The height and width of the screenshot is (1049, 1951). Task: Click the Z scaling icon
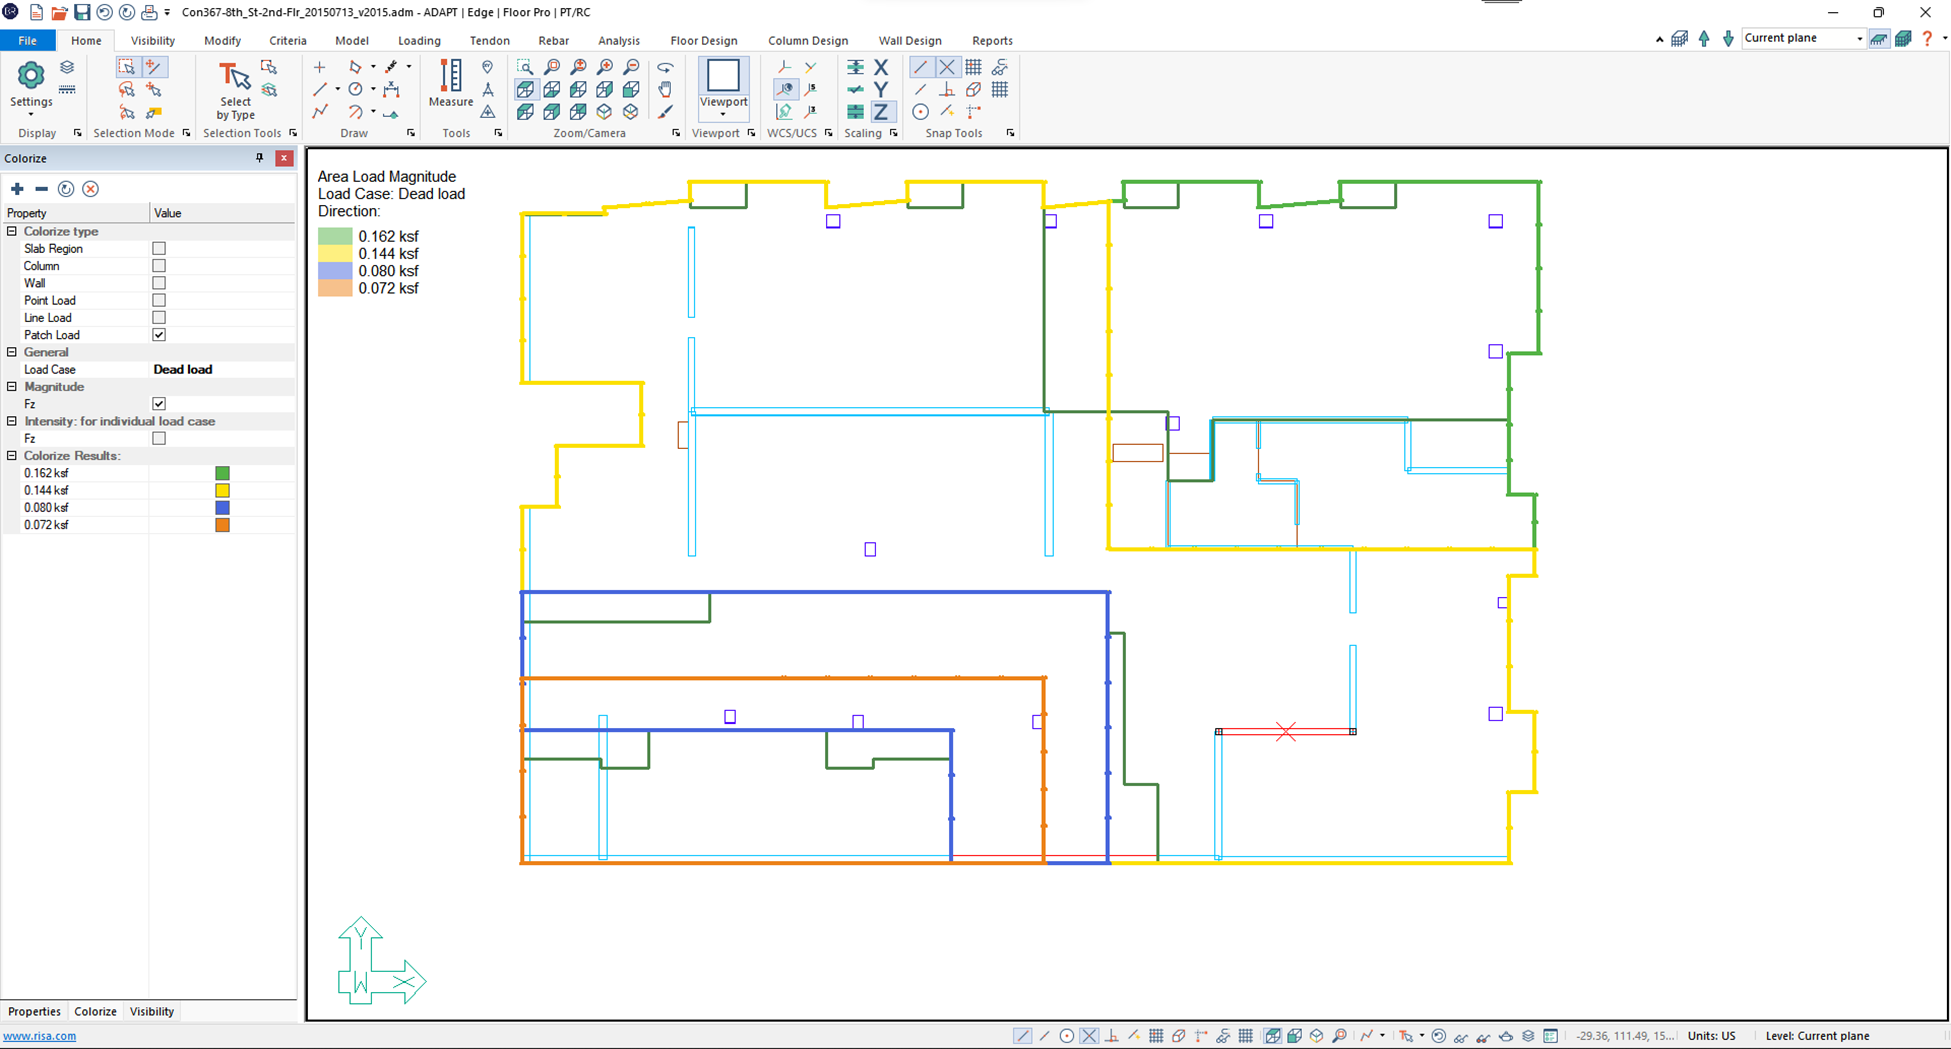[x=881, y=112]
